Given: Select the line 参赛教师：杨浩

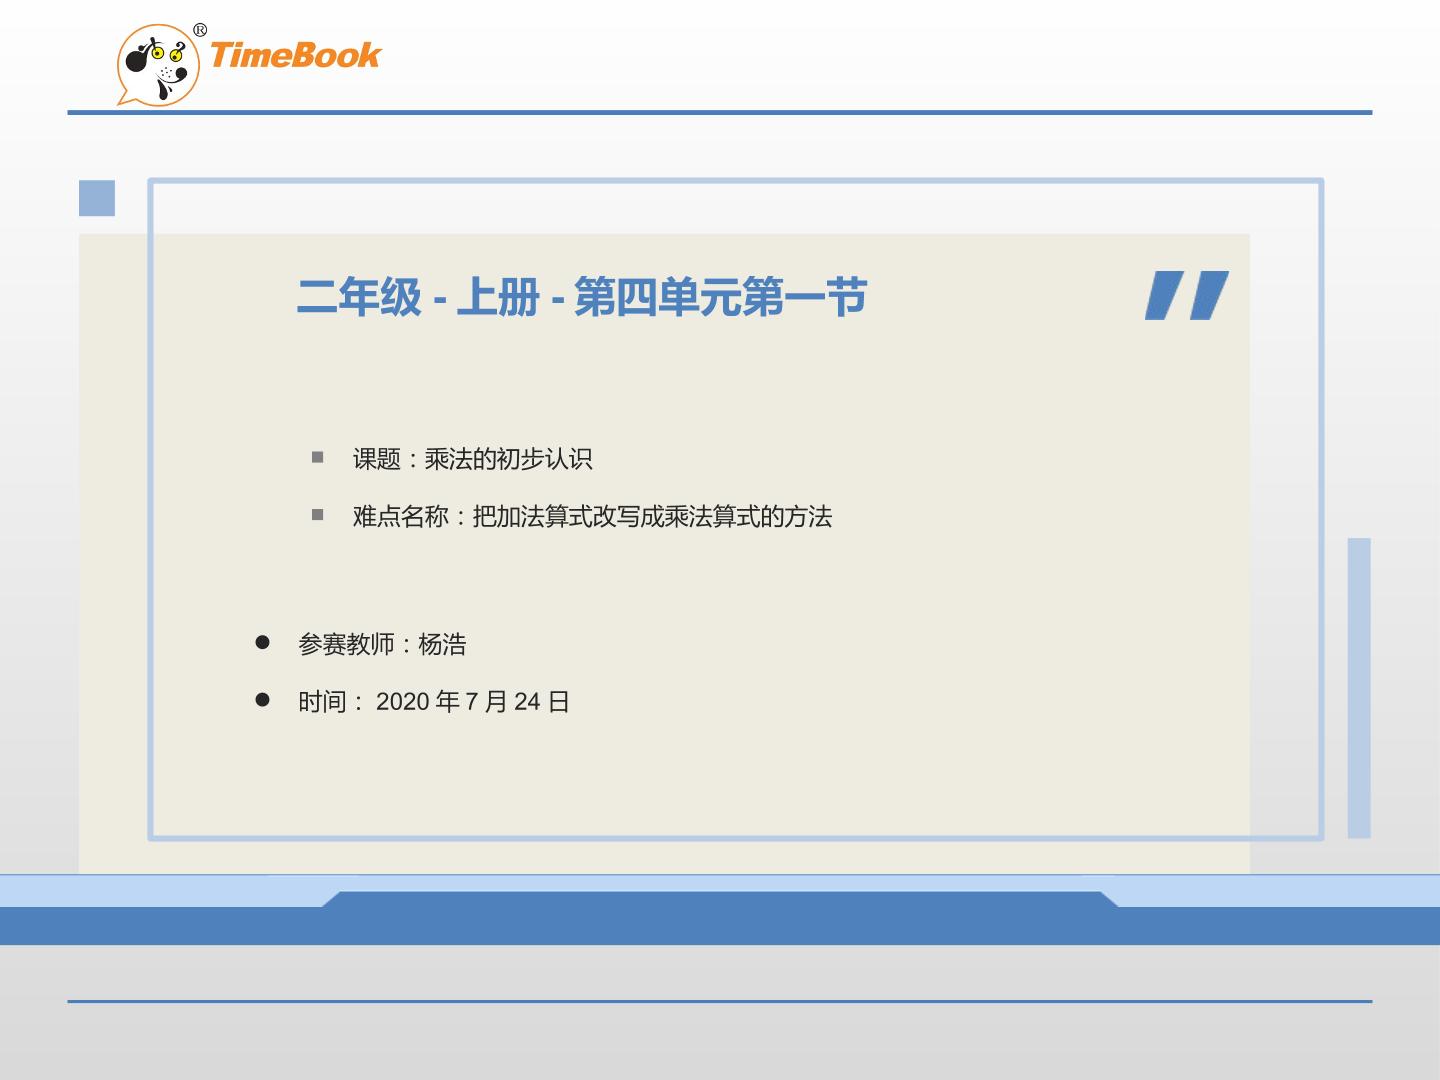Looking at the screenshot, I should 382,644.
